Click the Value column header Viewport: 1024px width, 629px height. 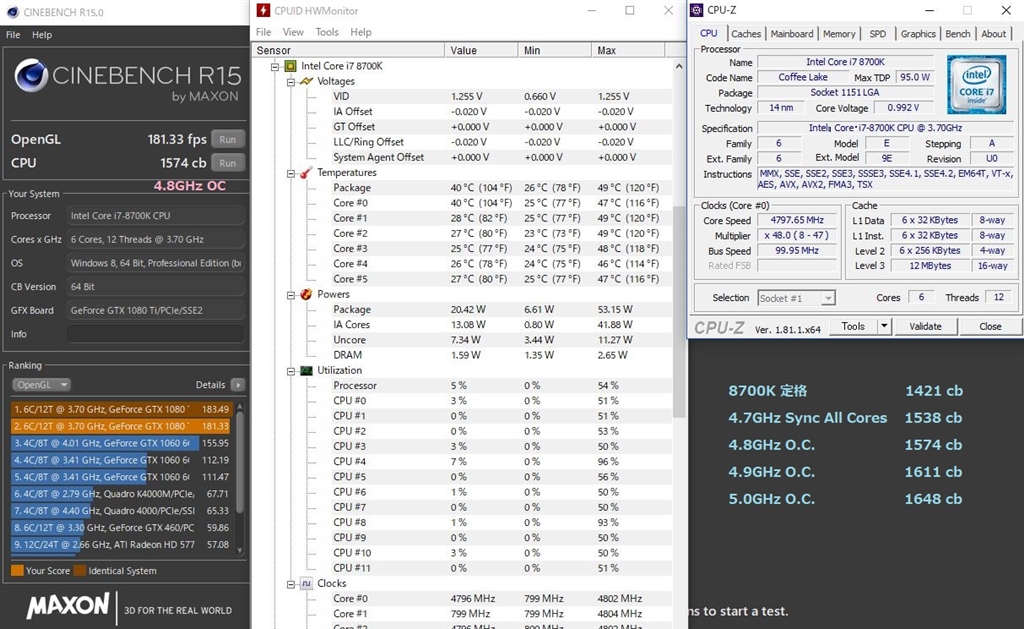[481, 50]
